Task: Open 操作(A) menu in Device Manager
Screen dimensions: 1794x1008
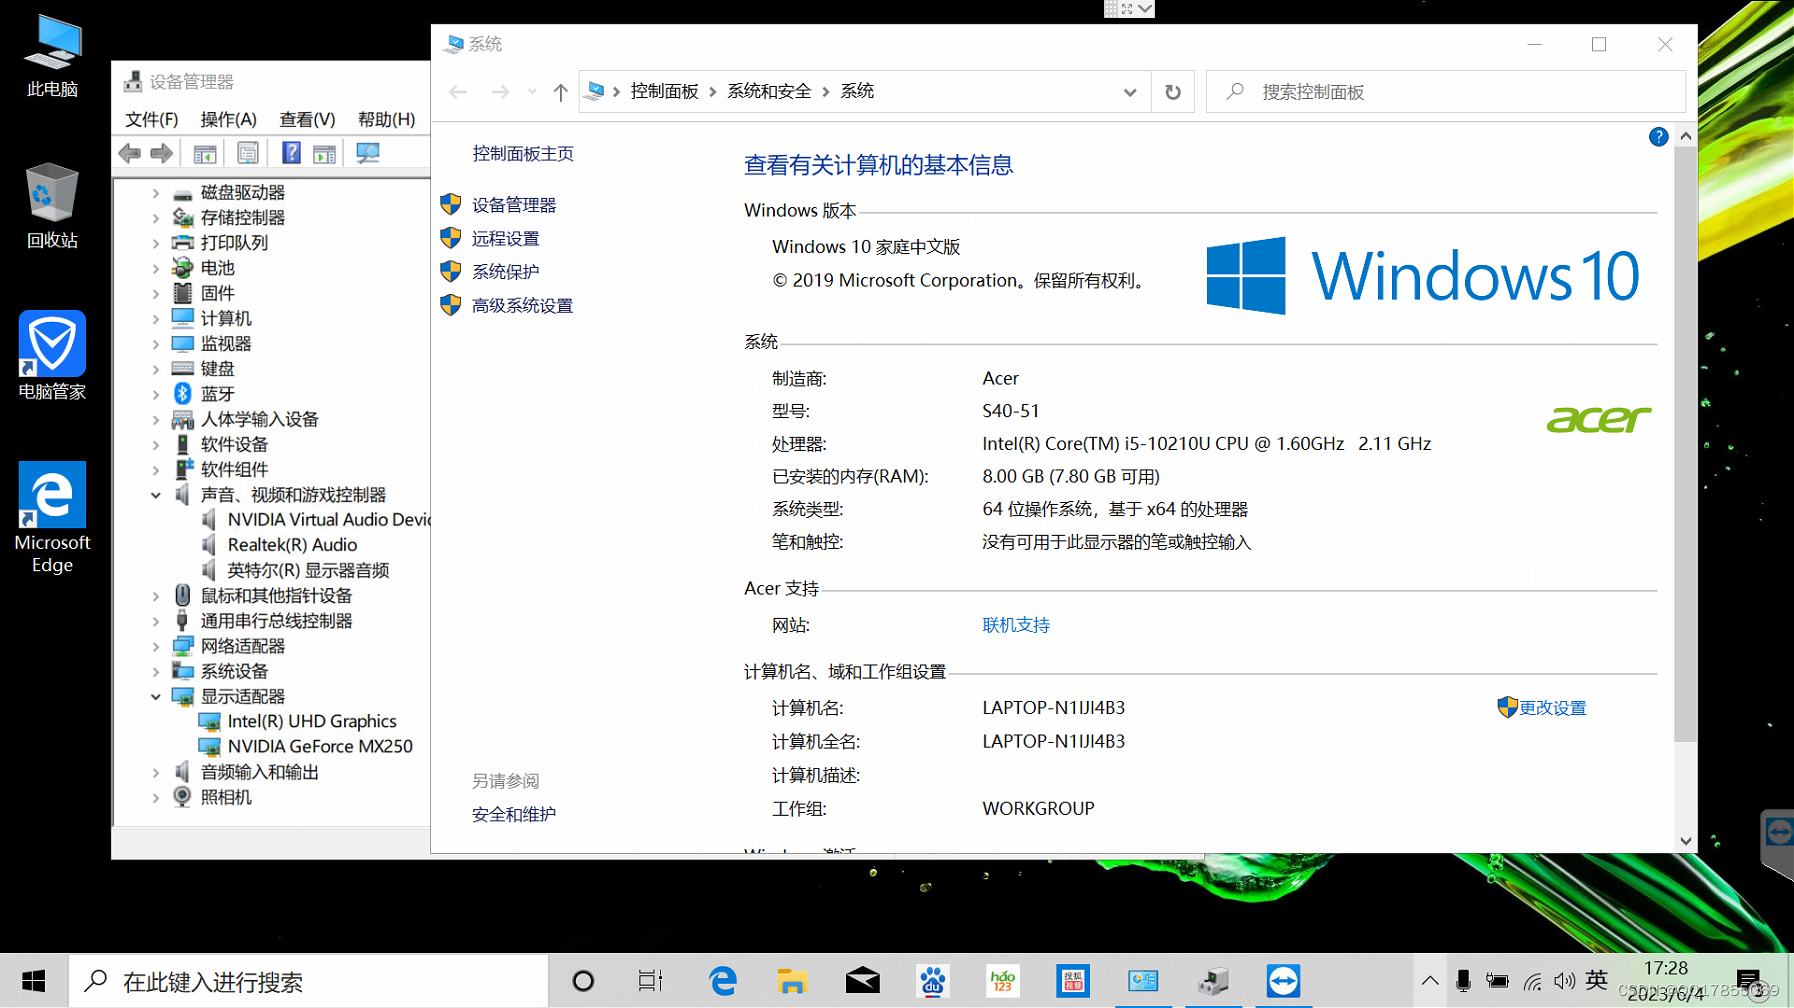Action: [228, 119]
